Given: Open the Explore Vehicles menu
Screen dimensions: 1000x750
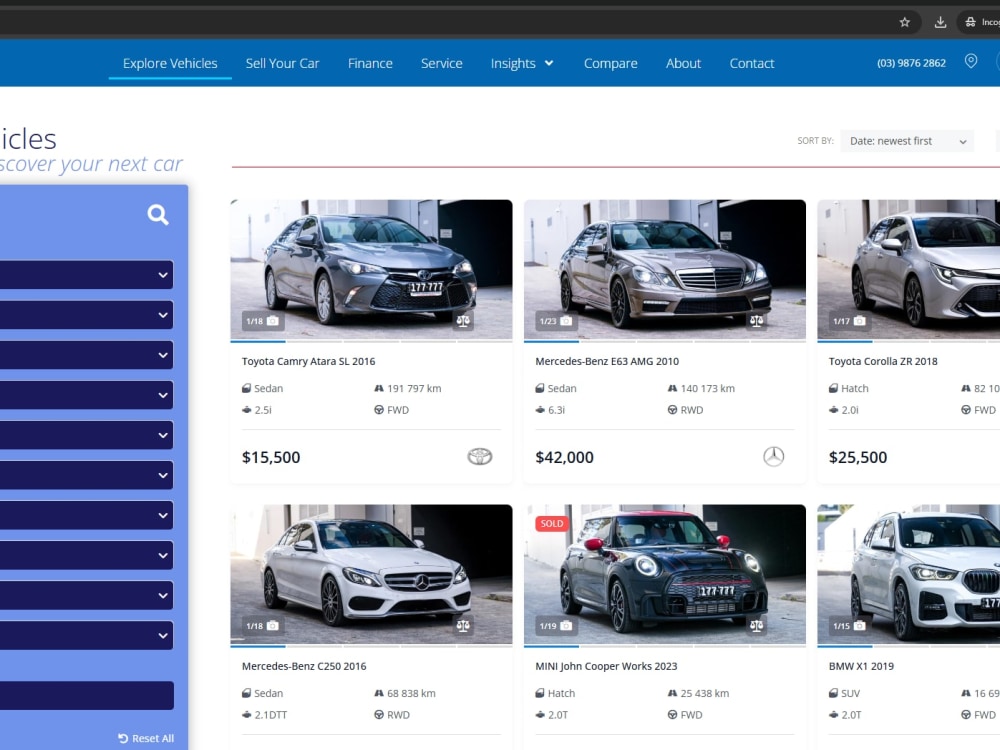Looking at the screenshot, I should click(170, 63).
